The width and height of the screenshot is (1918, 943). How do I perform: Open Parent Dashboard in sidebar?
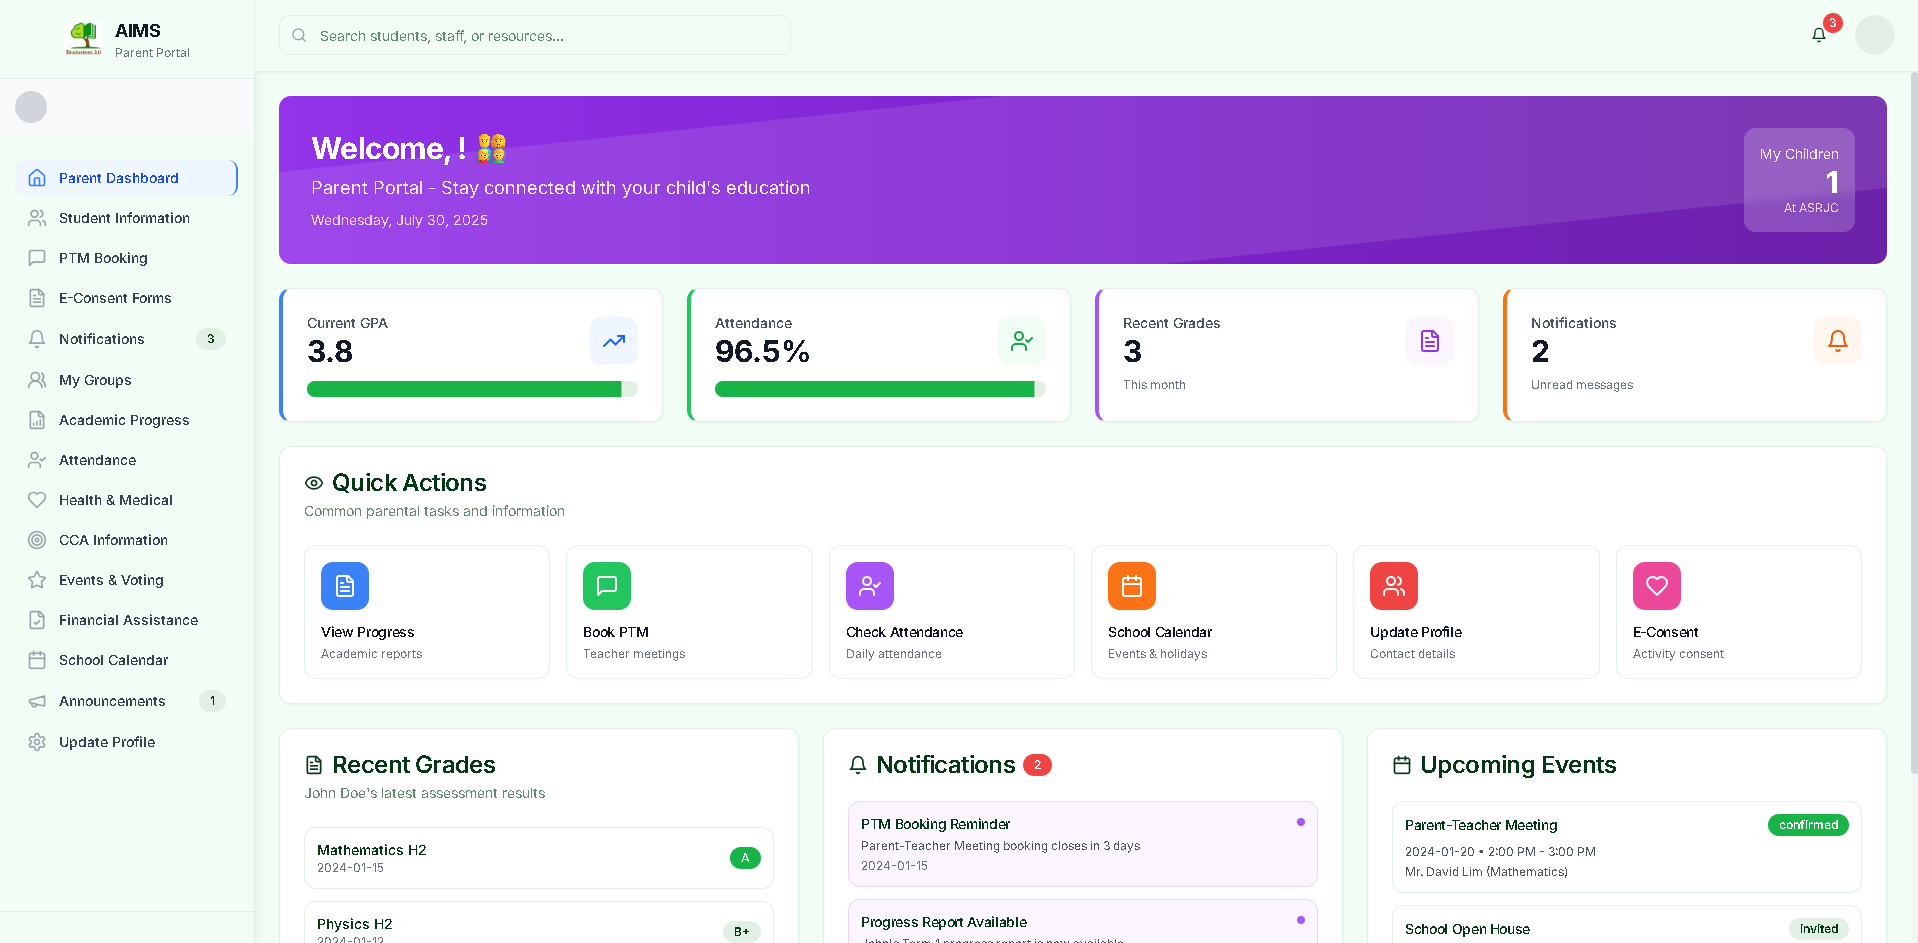coord(127,178)
